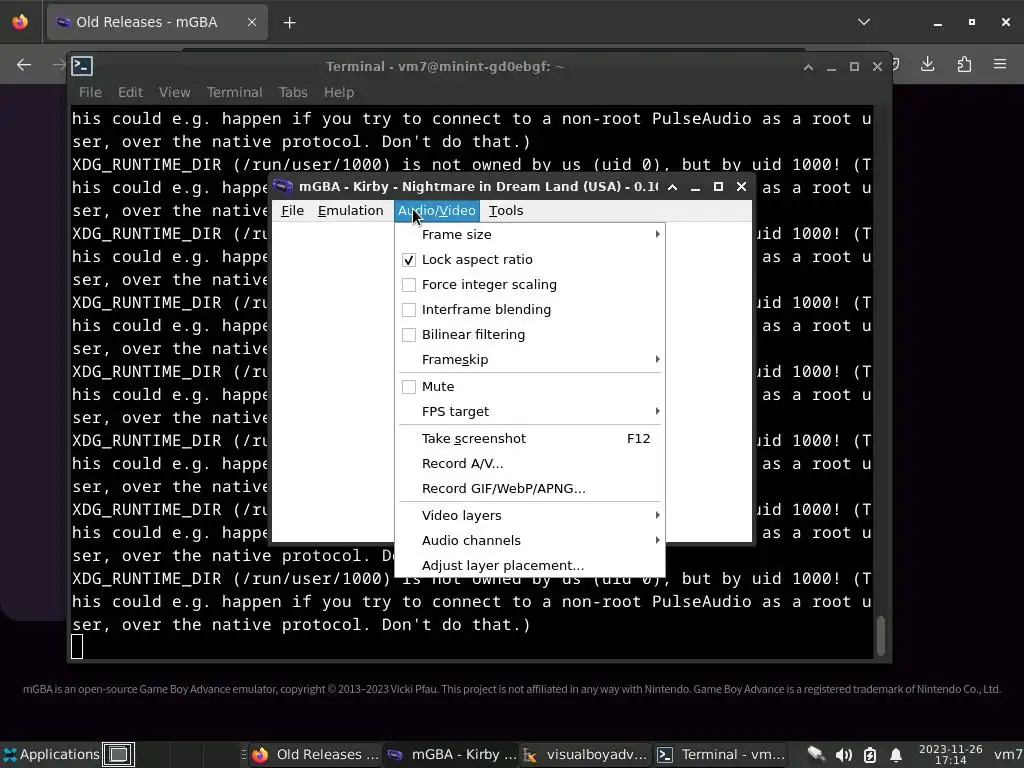Click the Terminal window scrollbar handle
The image size is (1024, 768).
click(881, 635)
